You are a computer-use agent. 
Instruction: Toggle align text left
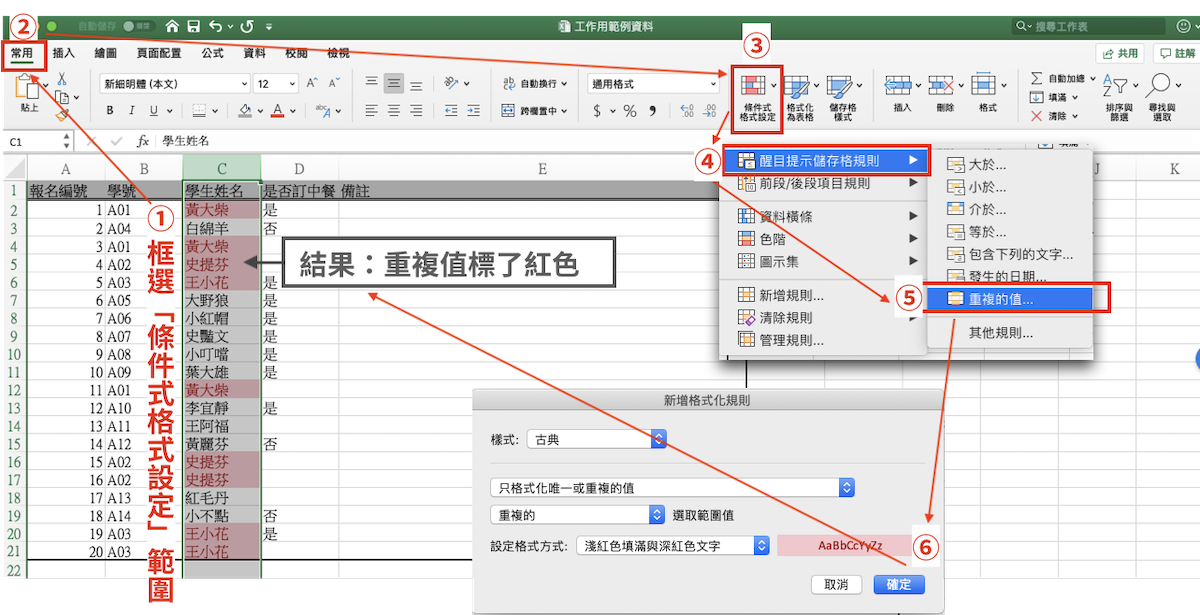pyautogui.click(x=371, y=111)
